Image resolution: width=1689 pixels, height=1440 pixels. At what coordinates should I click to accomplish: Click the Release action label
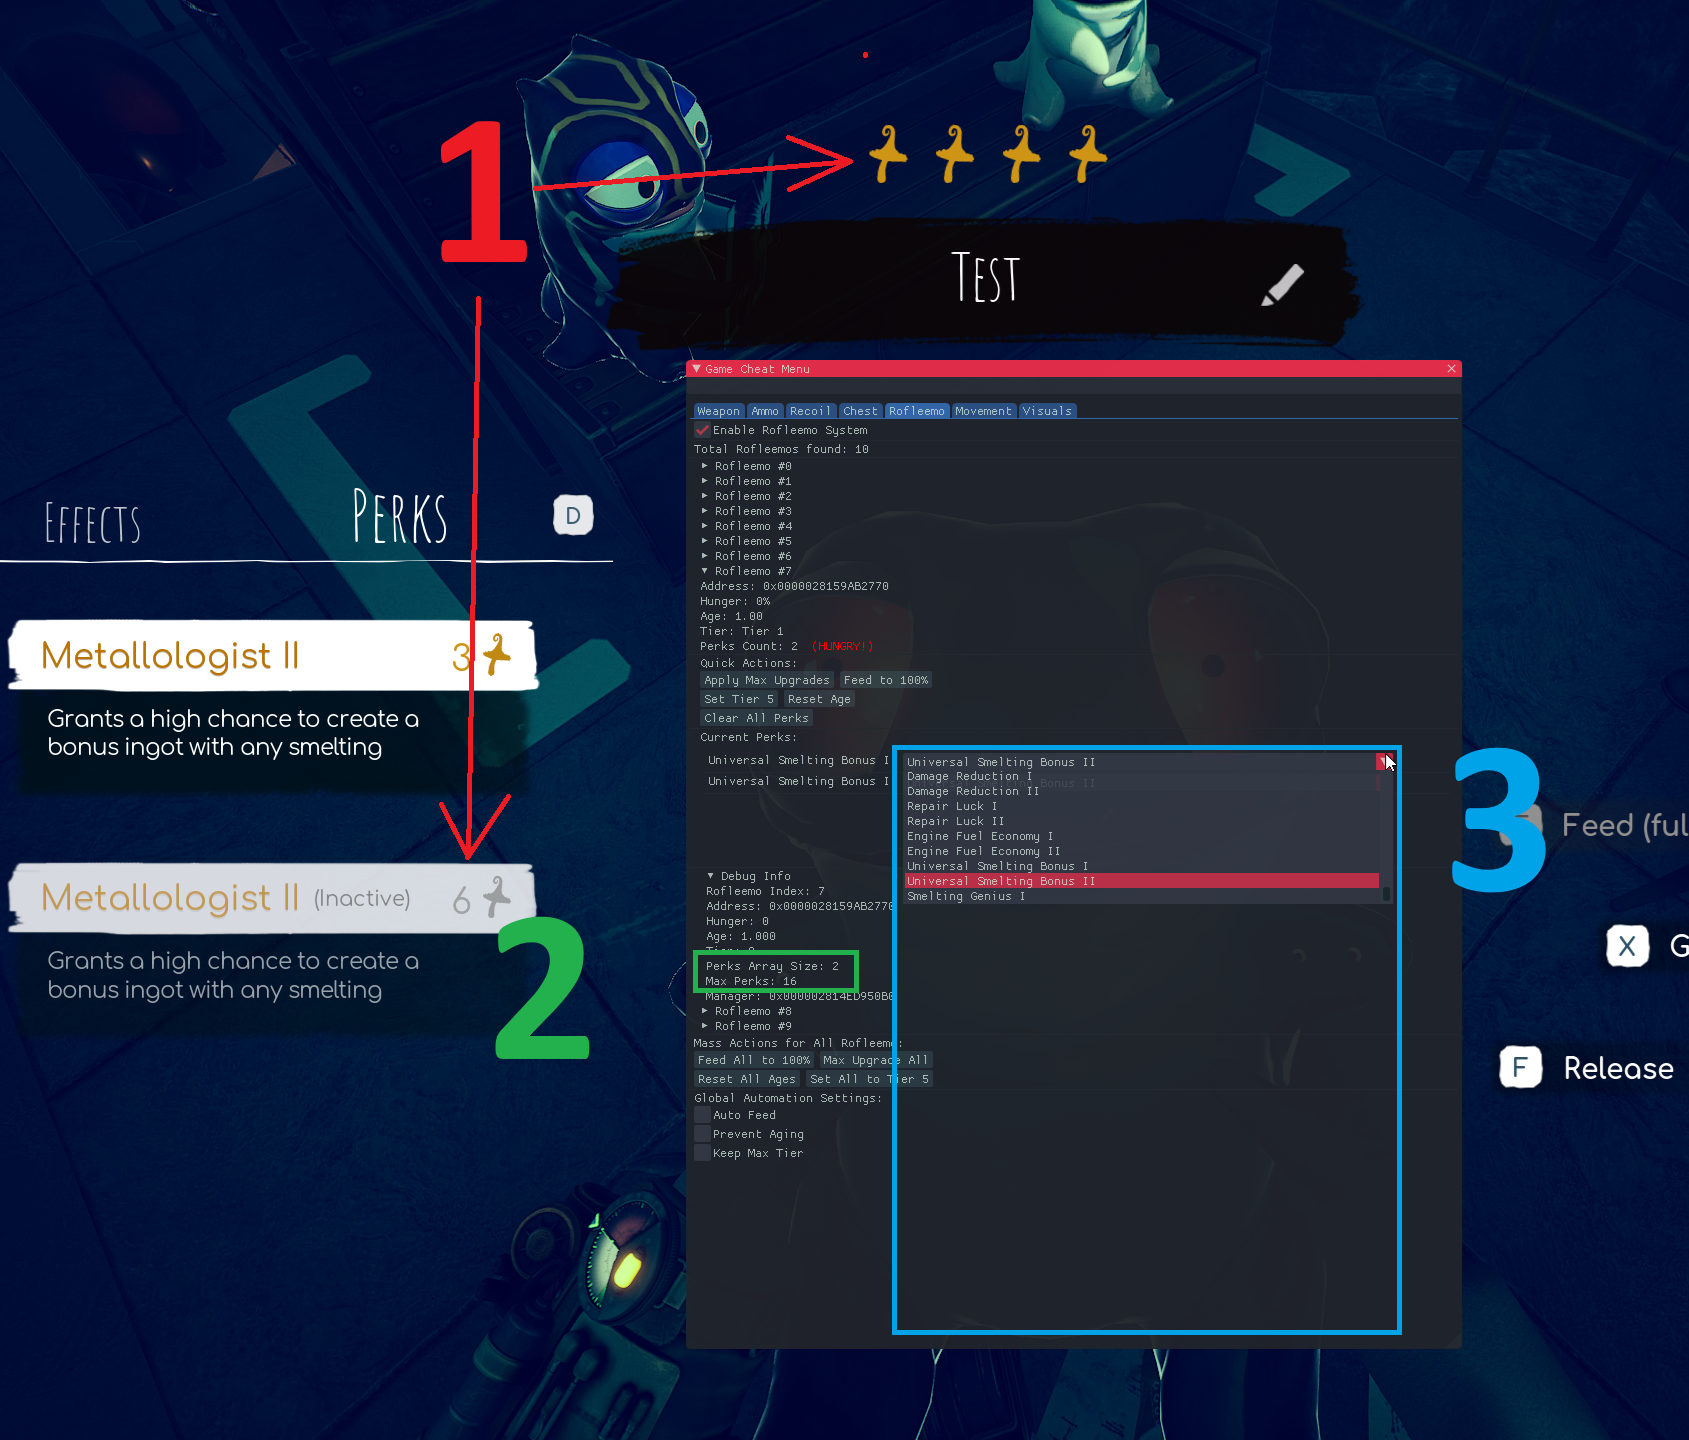(1618, 1068)
